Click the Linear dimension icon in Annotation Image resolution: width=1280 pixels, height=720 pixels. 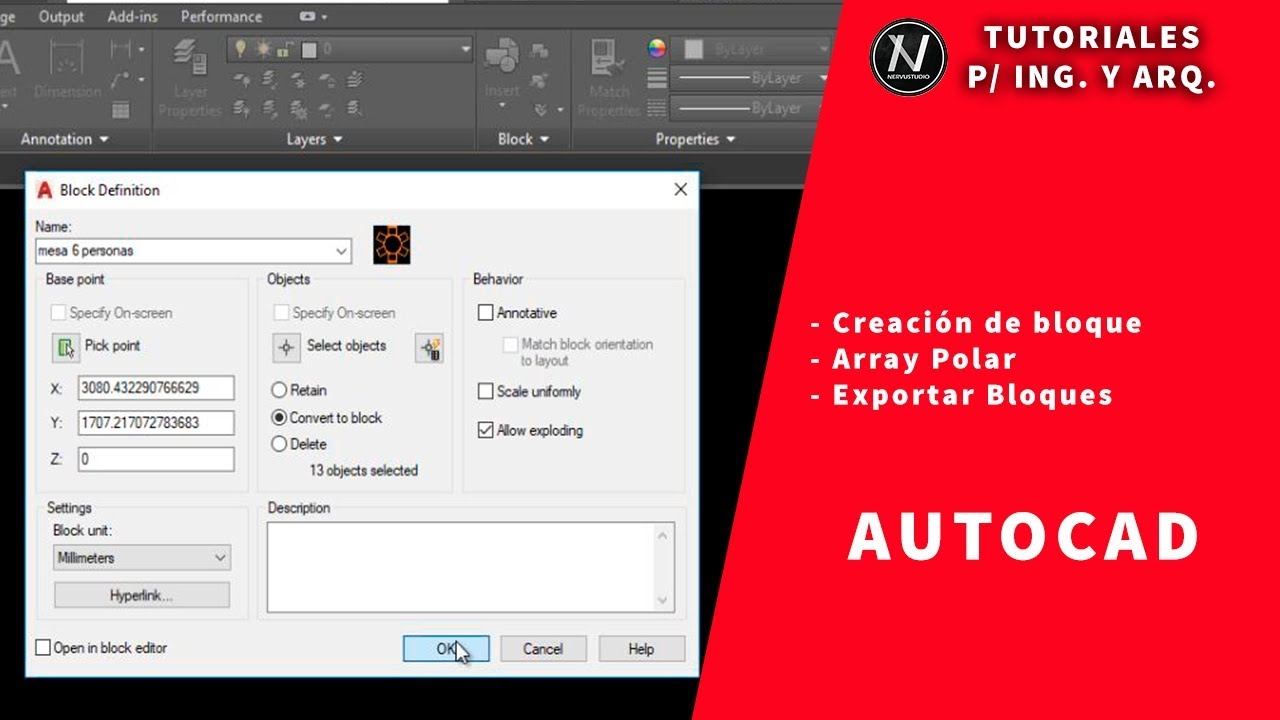(122, 48)
